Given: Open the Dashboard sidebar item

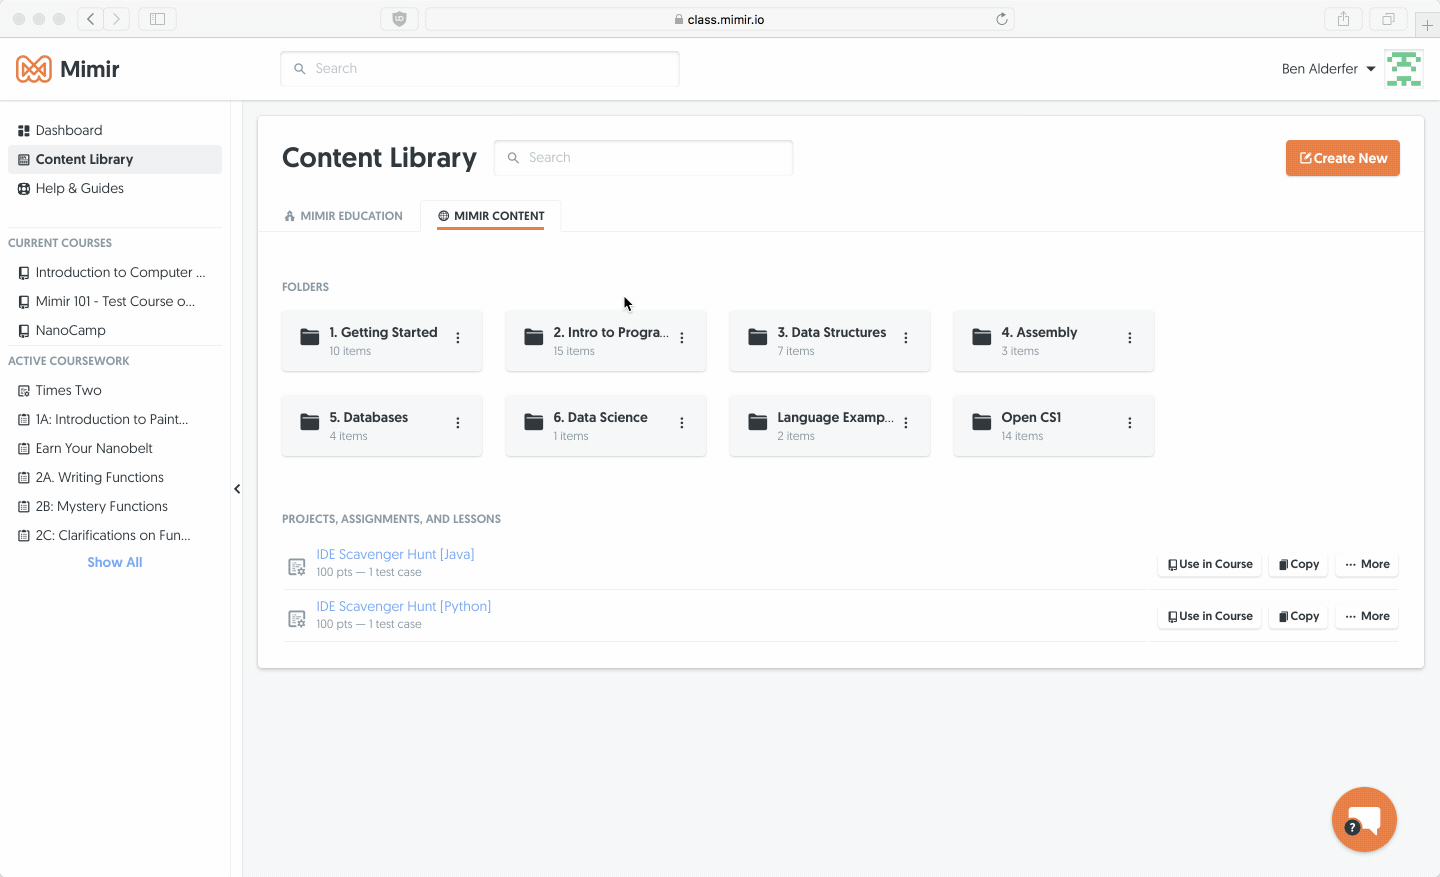Looking at the screenshot, I should click(115, 130).
